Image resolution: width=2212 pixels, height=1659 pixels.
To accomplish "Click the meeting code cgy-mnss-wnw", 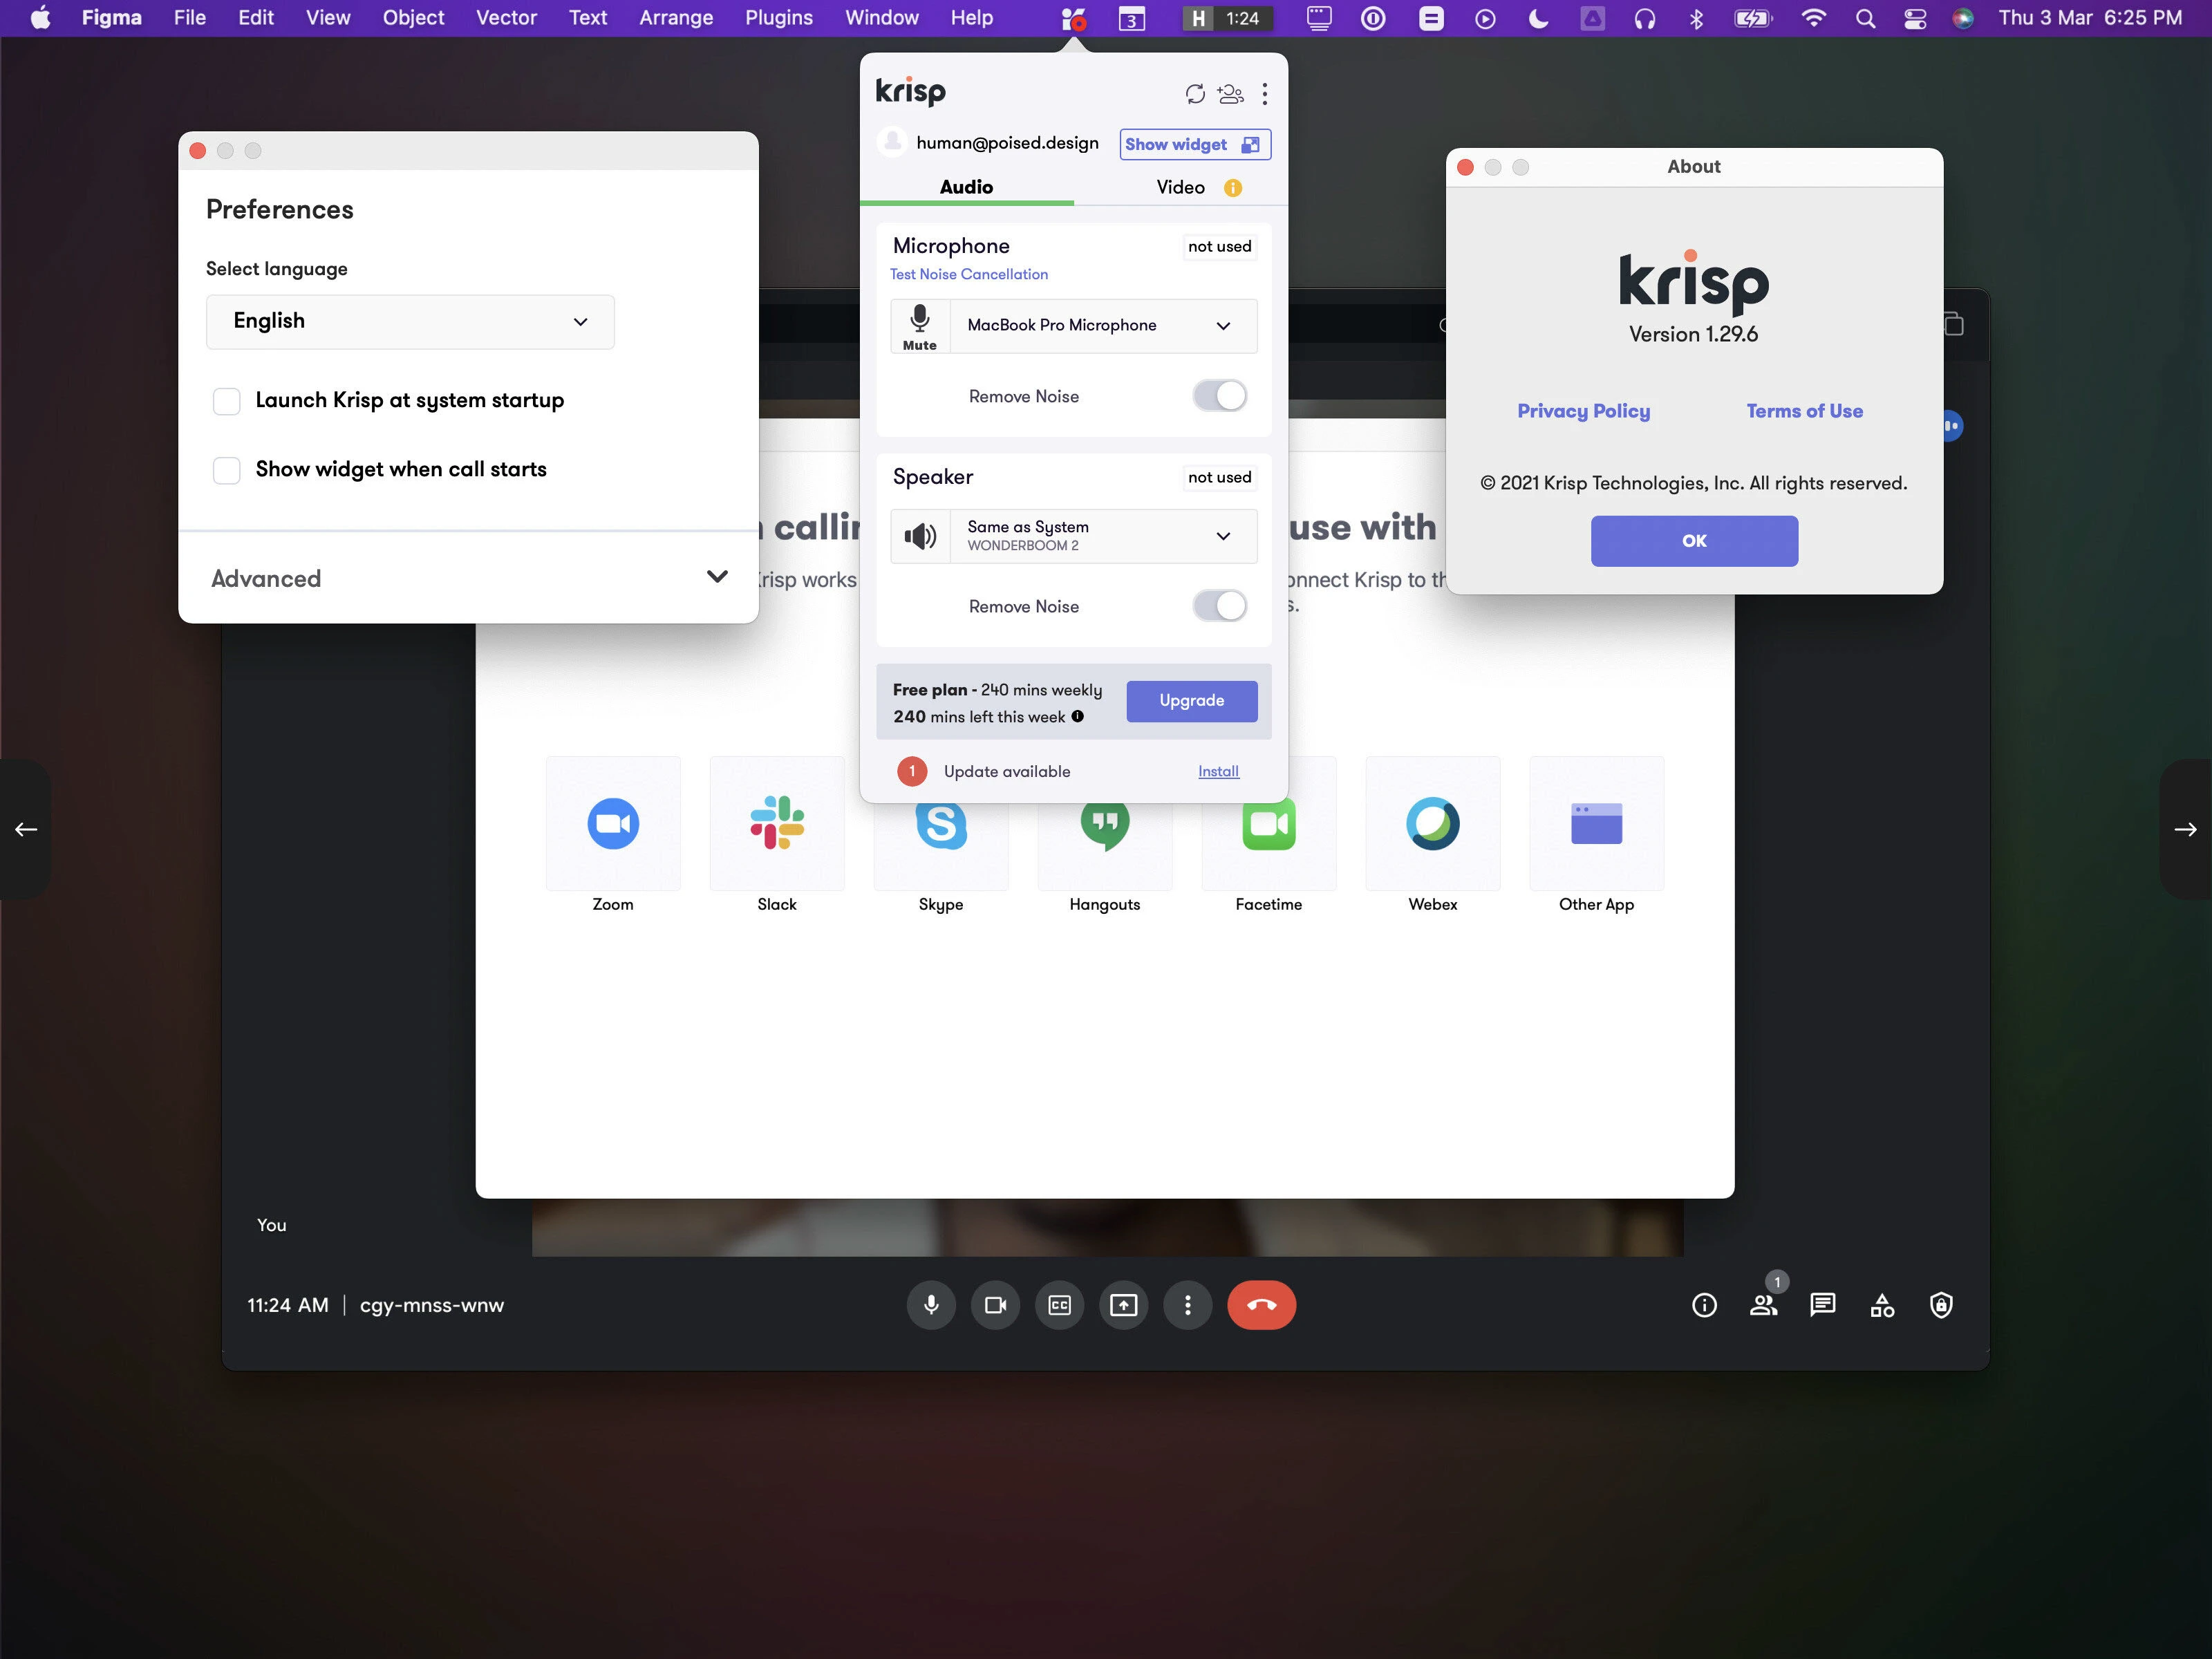I will click(x=432, y=1306).
